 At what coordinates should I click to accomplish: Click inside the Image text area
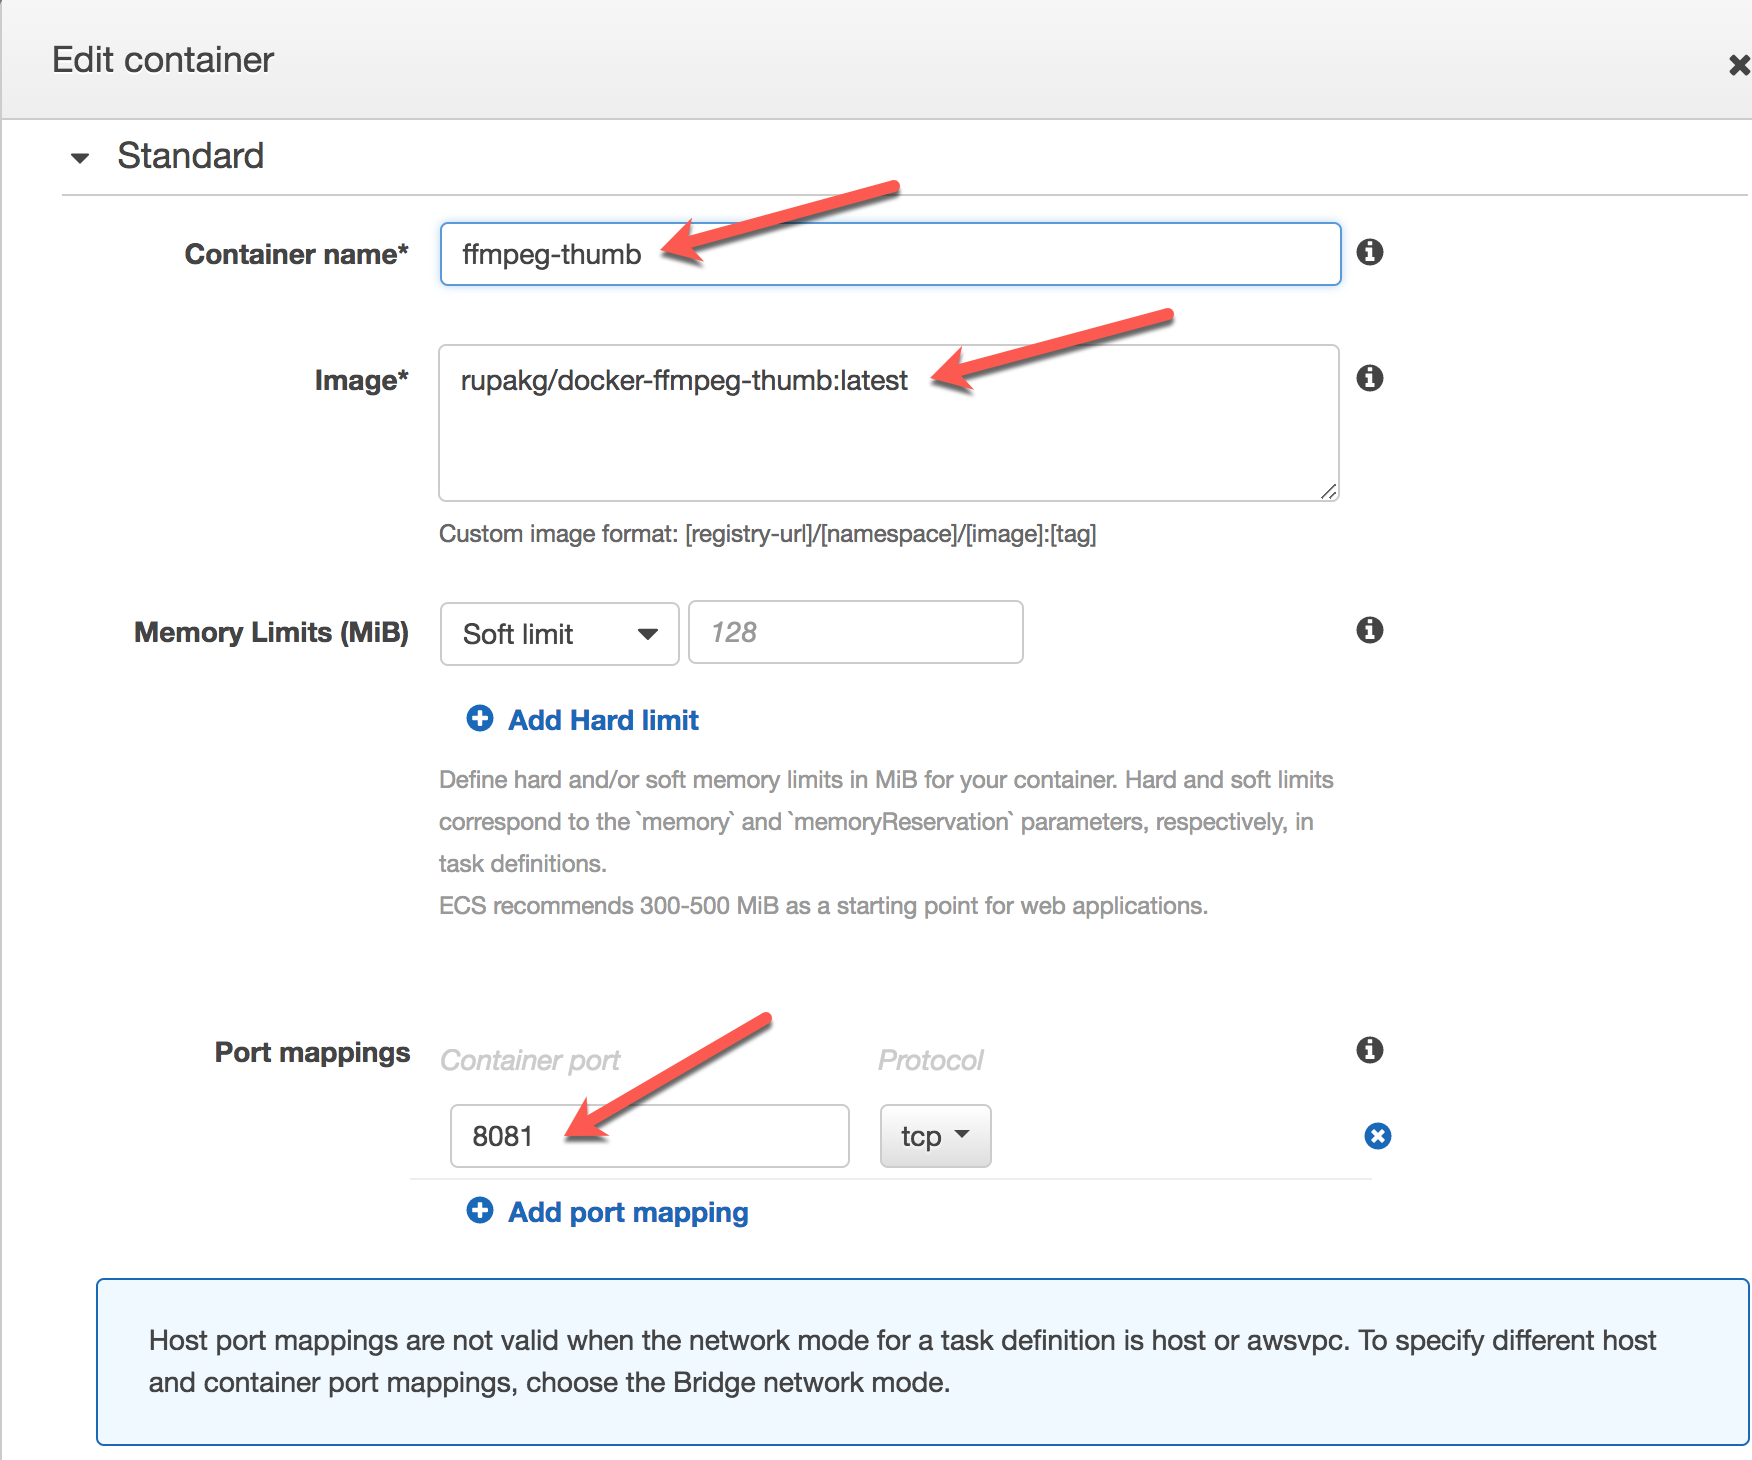[888, 422]
